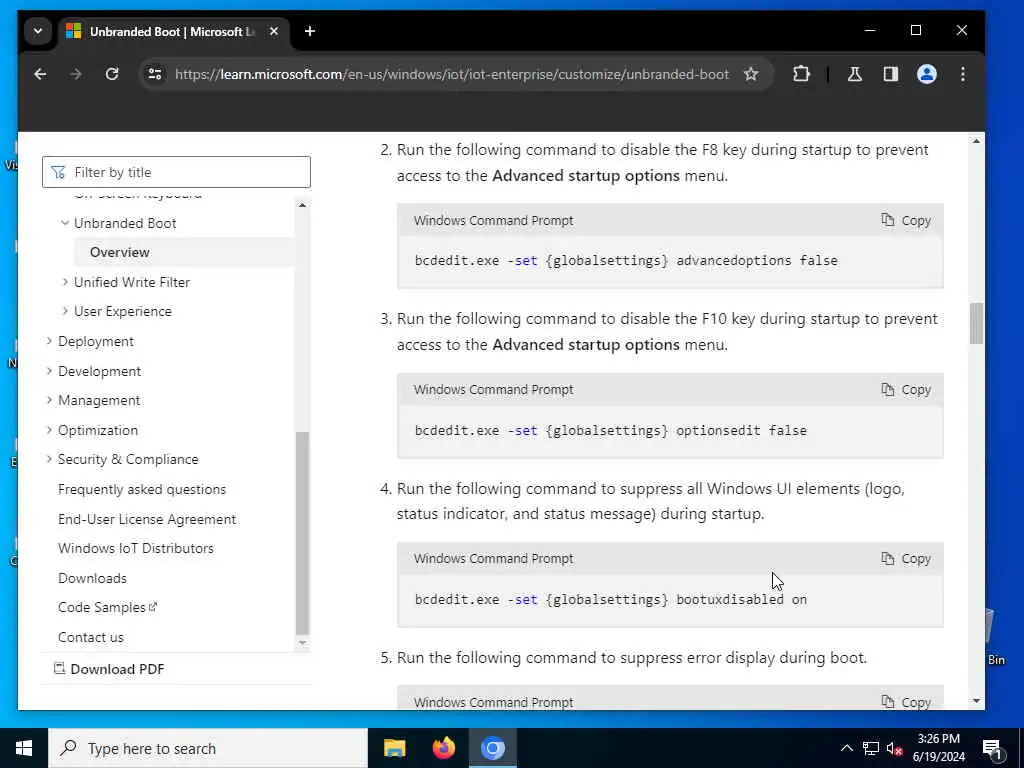
Task: Click the main page scrollbar thumb
Action: tap(976, 323)
